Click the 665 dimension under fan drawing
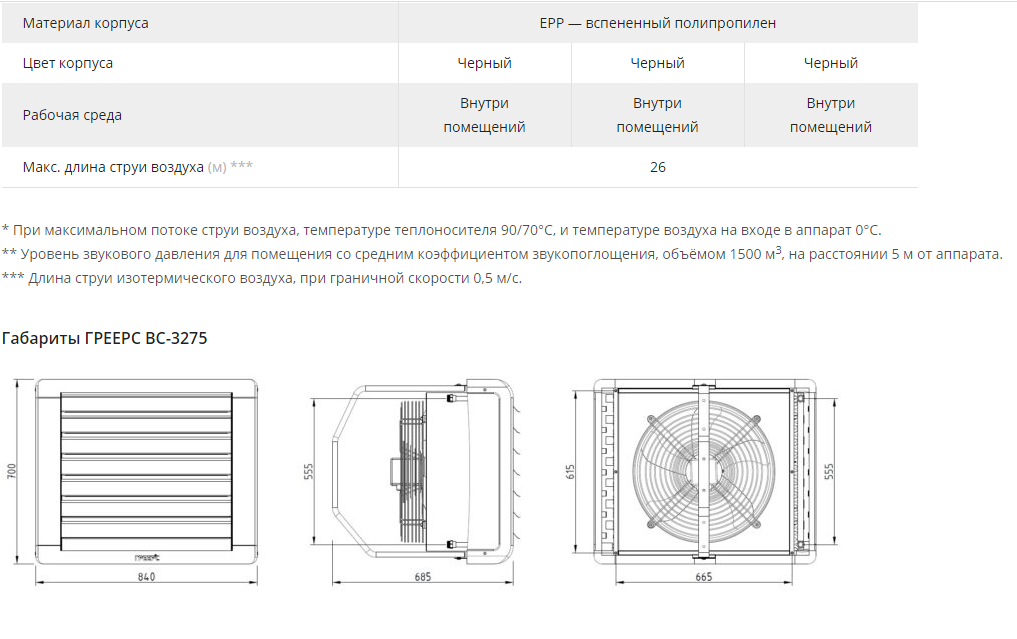This screenshot has width=1017, height=639. [703, 577]
